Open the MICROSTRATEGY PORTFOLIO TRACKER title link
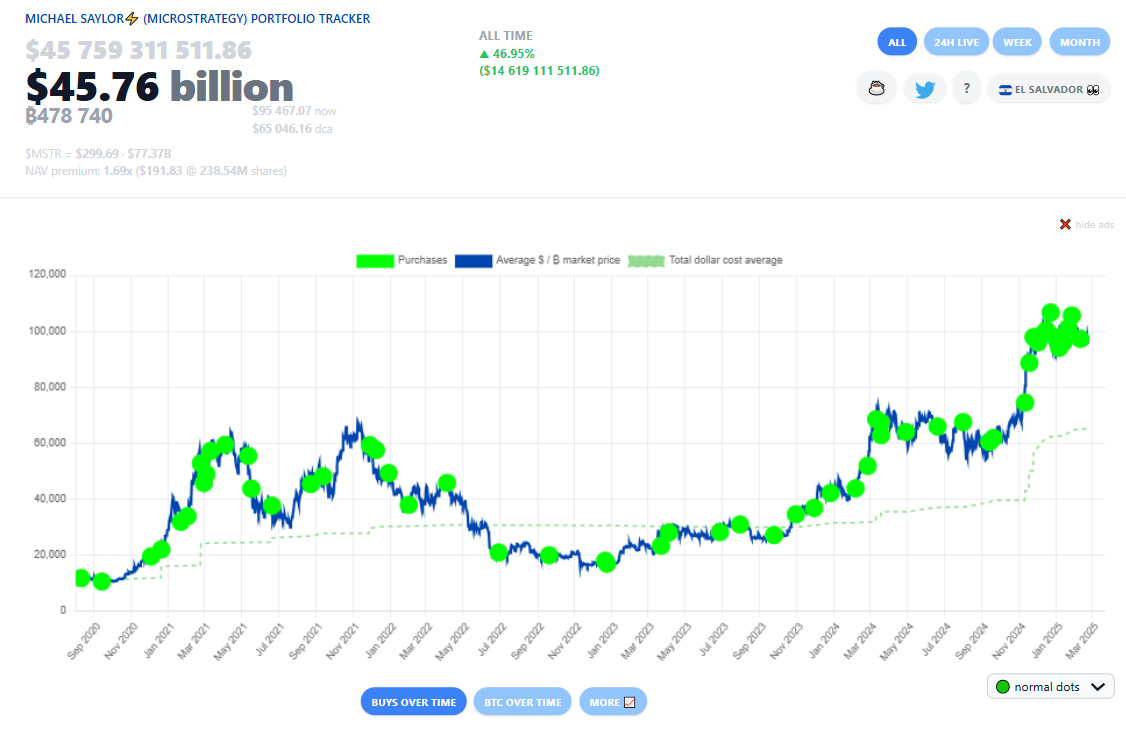This screenshot has height=729, width=1126. coord(255,18)
